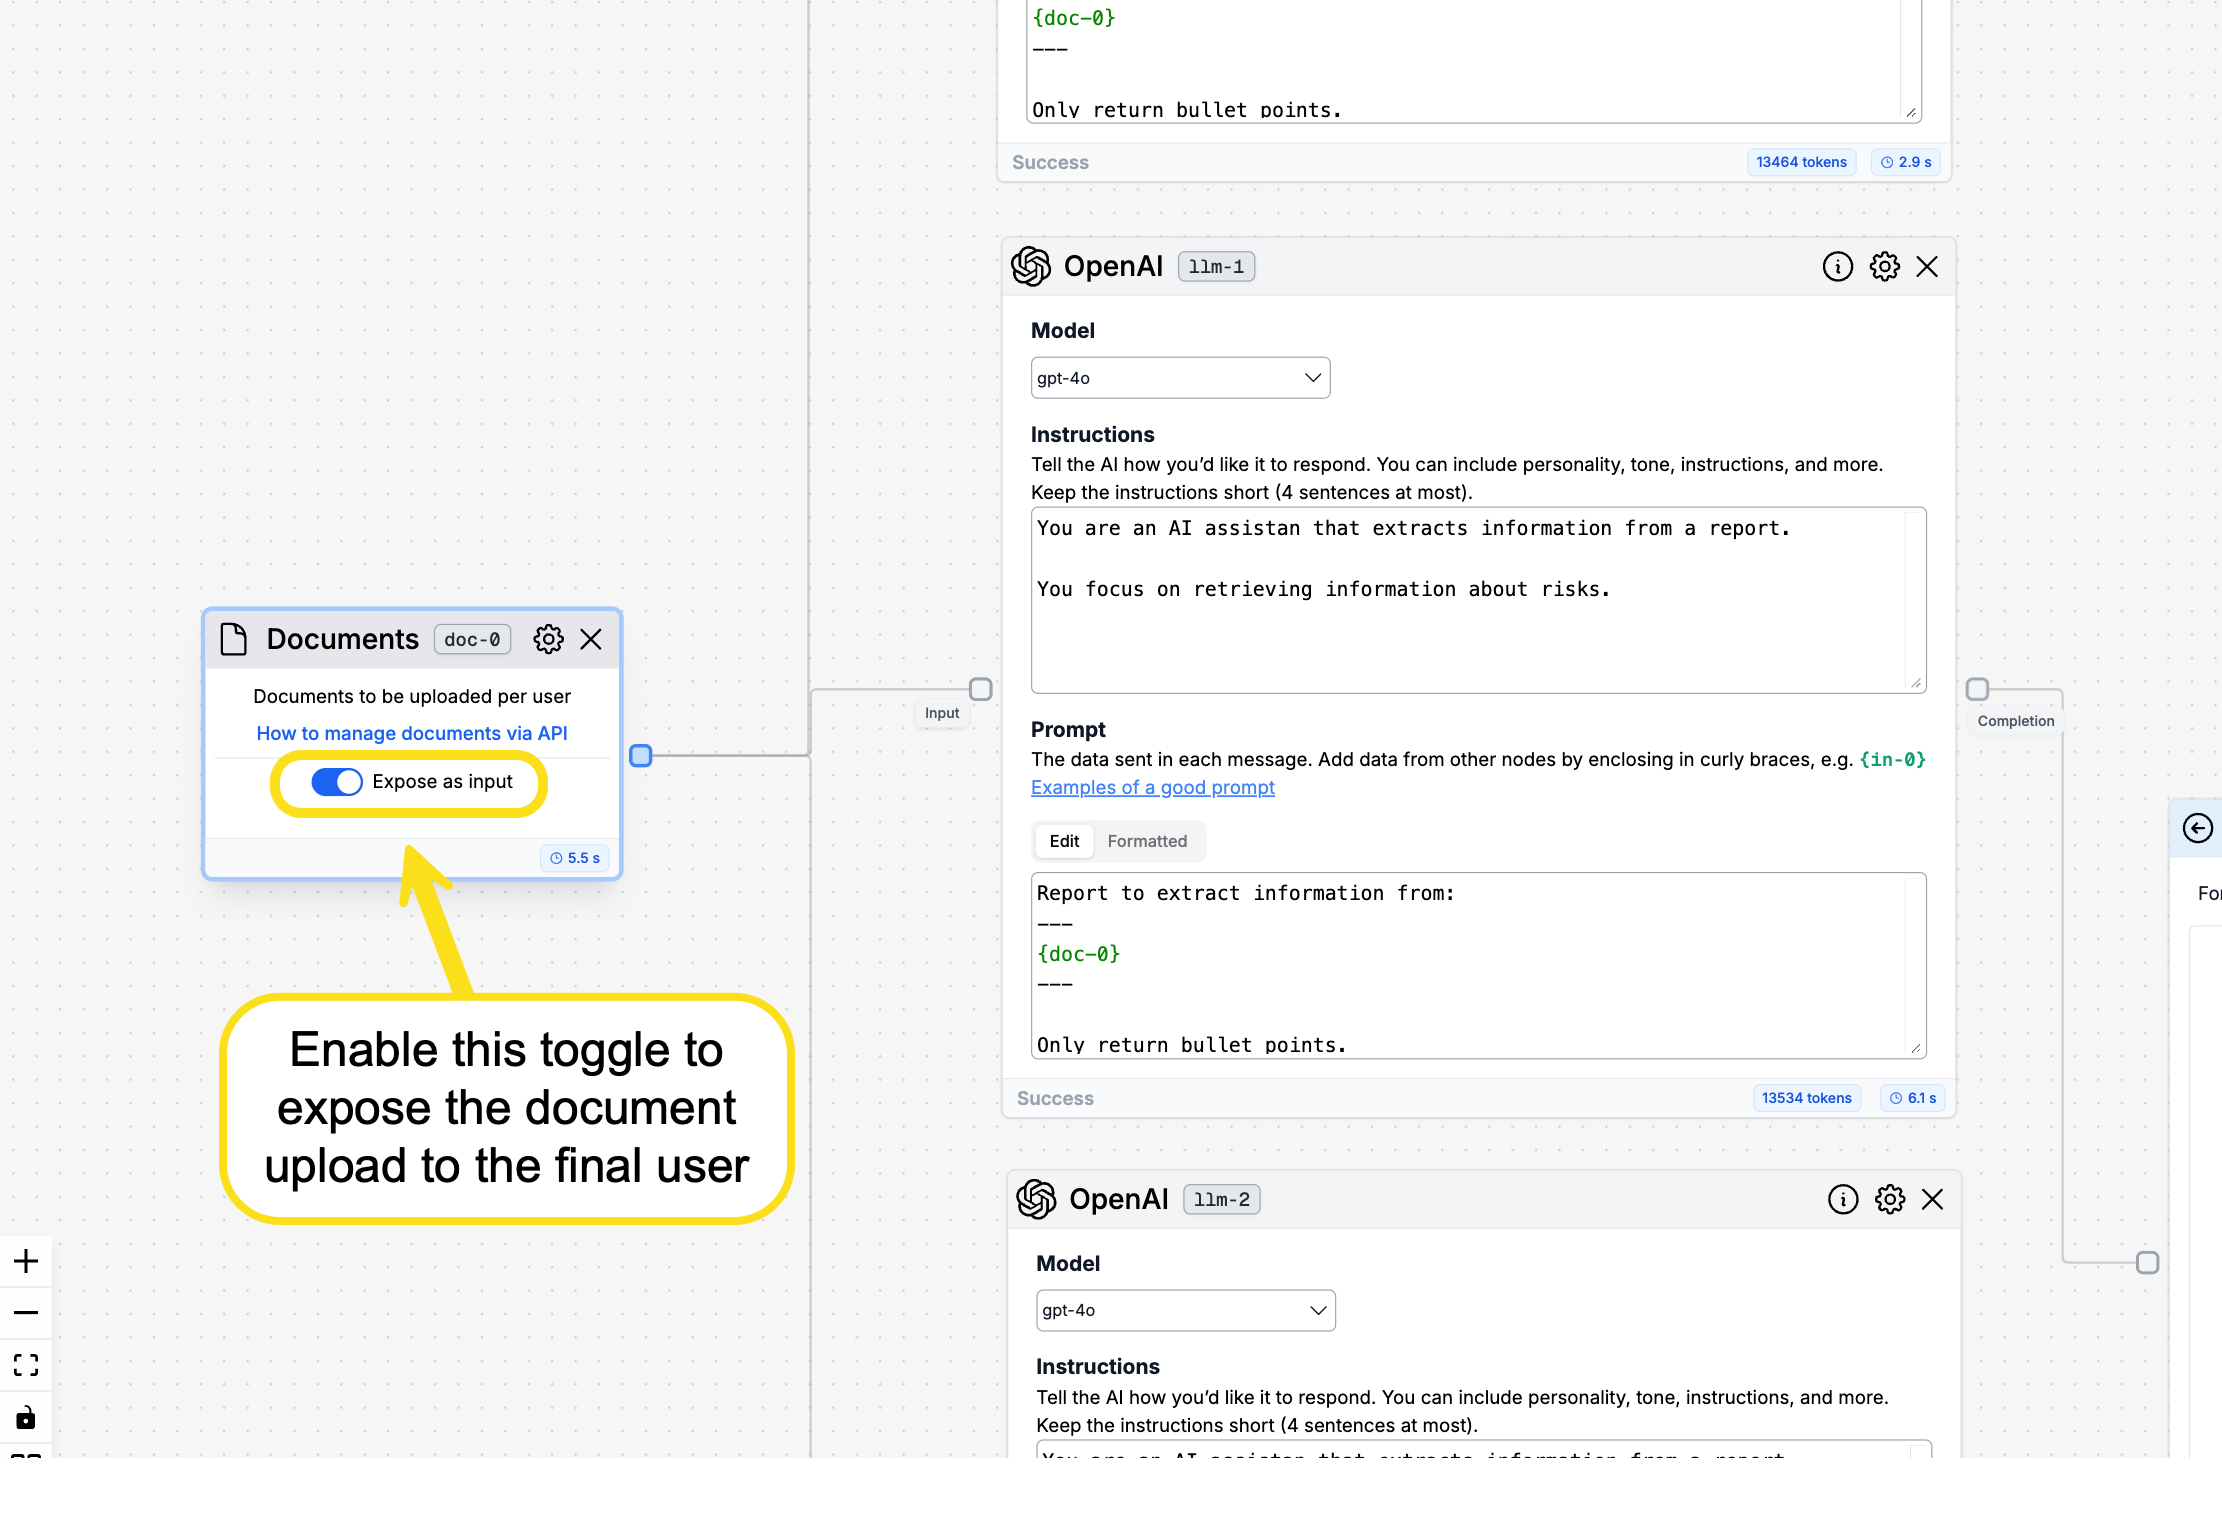Click the OpenAI llm-2 info icon

tap(1839, 1199)
